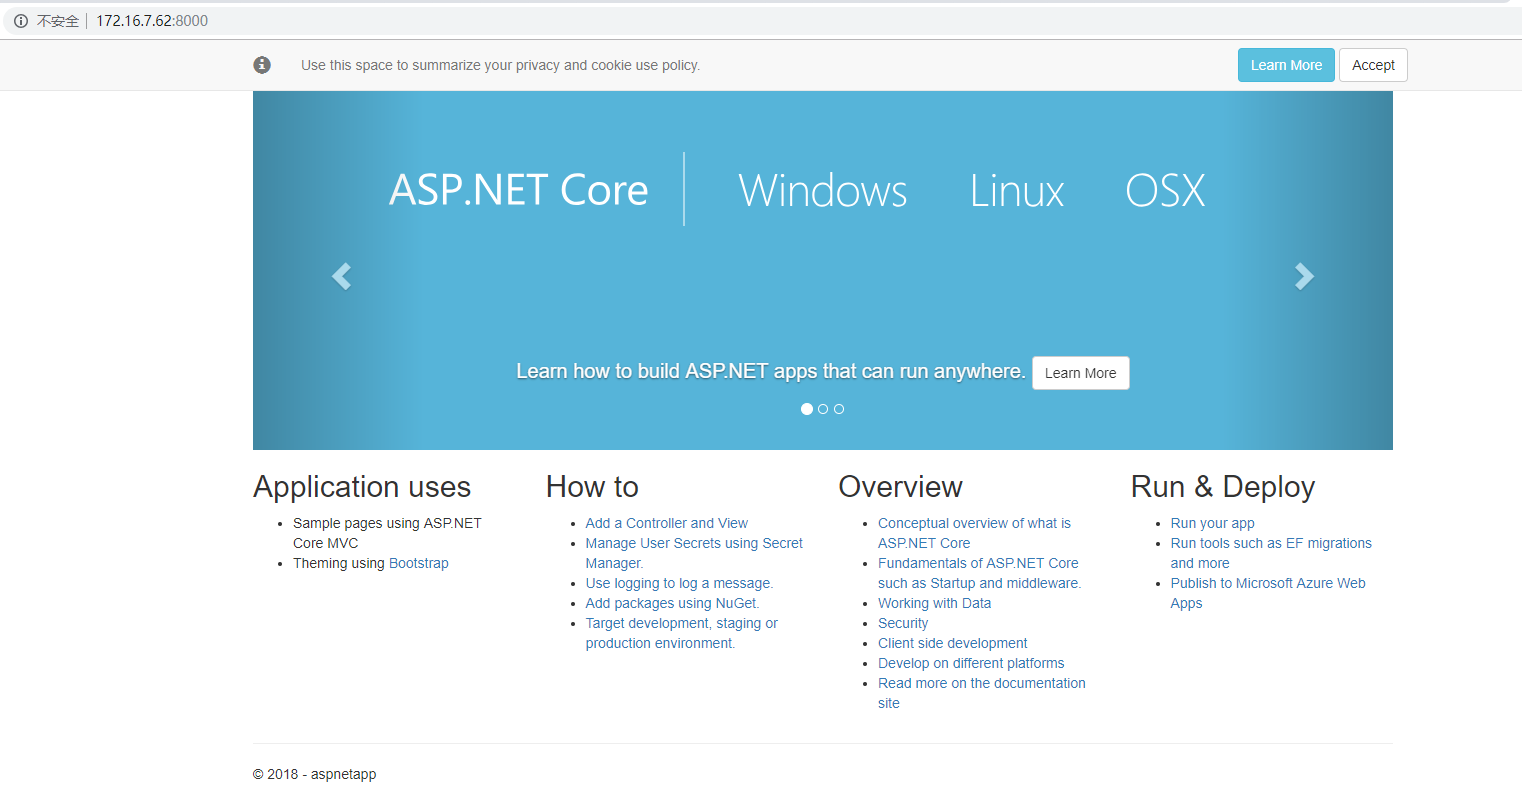Click the site info icon in address bar
The image size is (1522, 799).
click(20, 21)
